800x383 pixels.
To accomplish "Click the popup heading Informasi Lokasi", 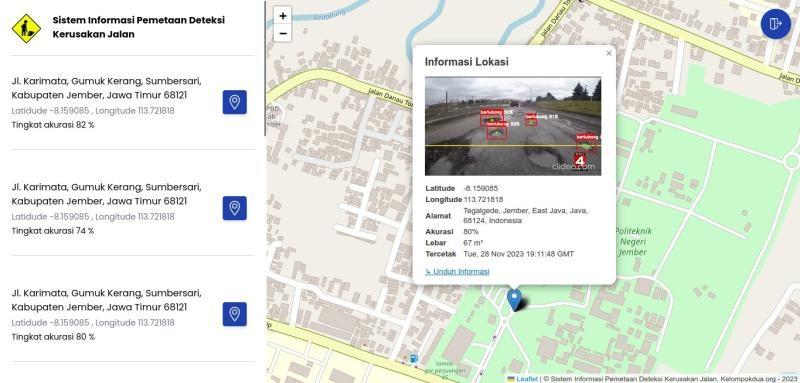I will pos(467,62).
